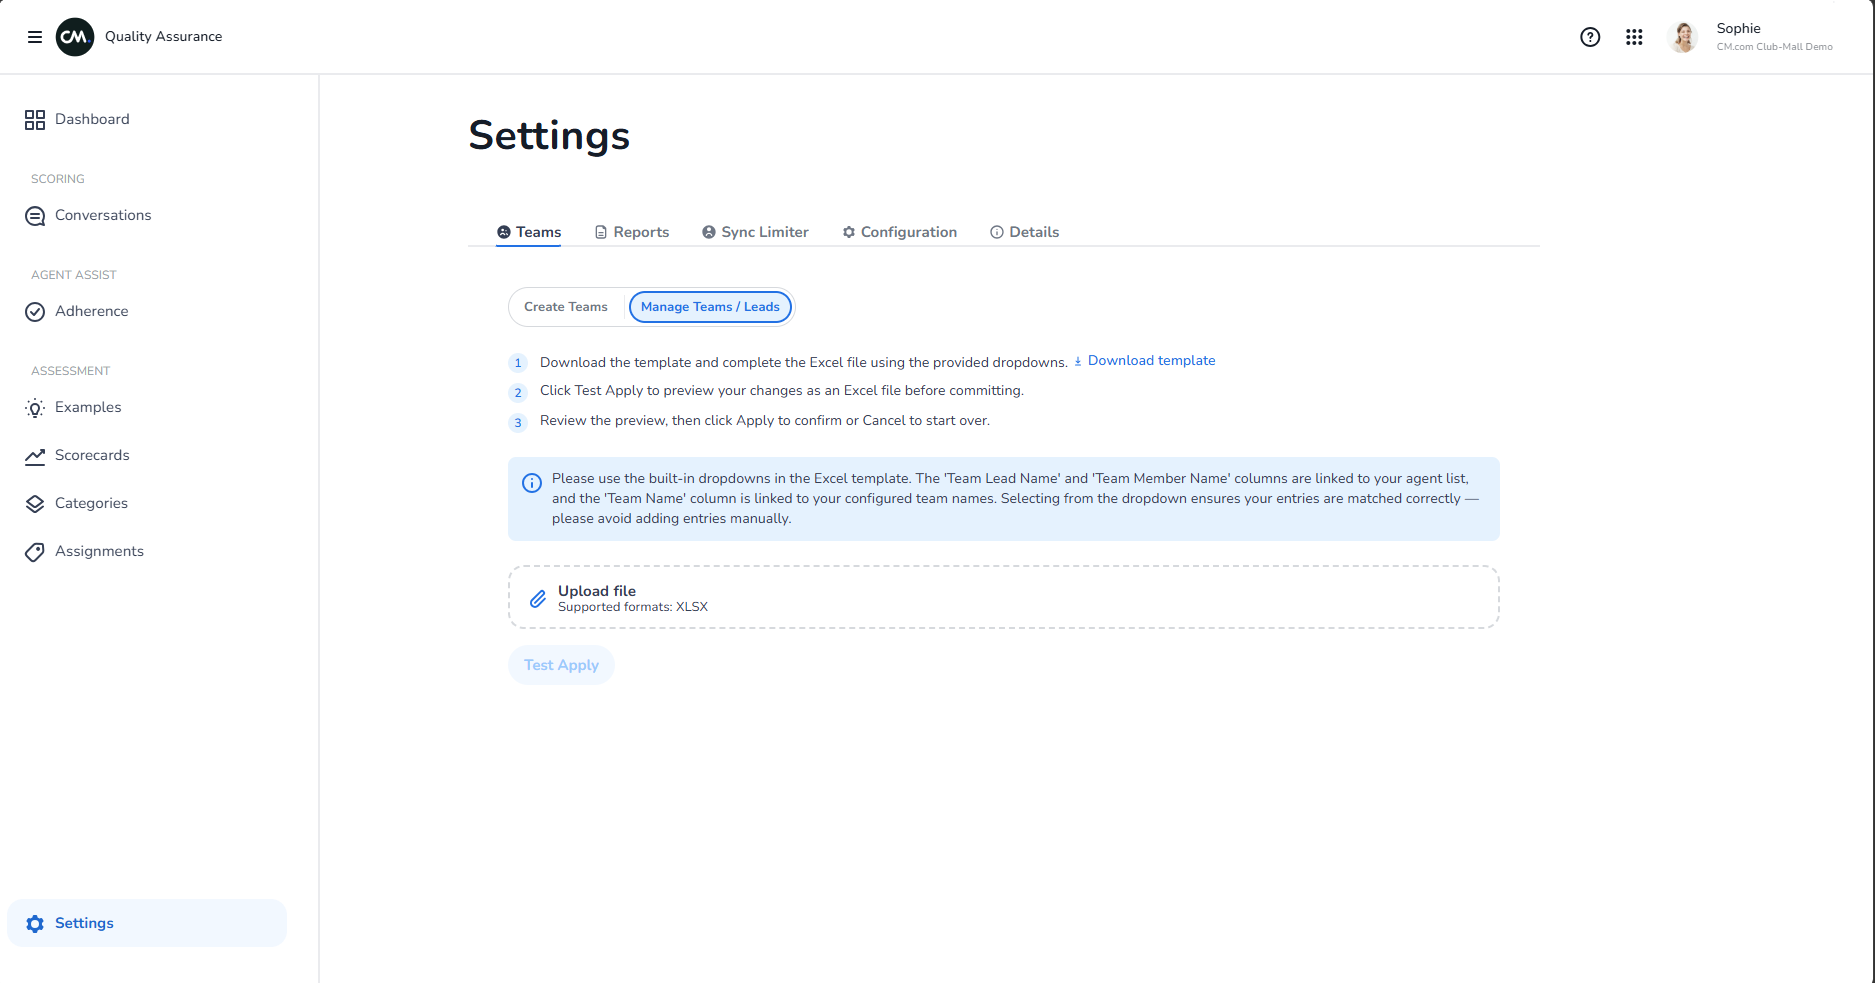1875x983 pixels.
Task: Click the Assignments tag icon
Action: coord(35,552)
